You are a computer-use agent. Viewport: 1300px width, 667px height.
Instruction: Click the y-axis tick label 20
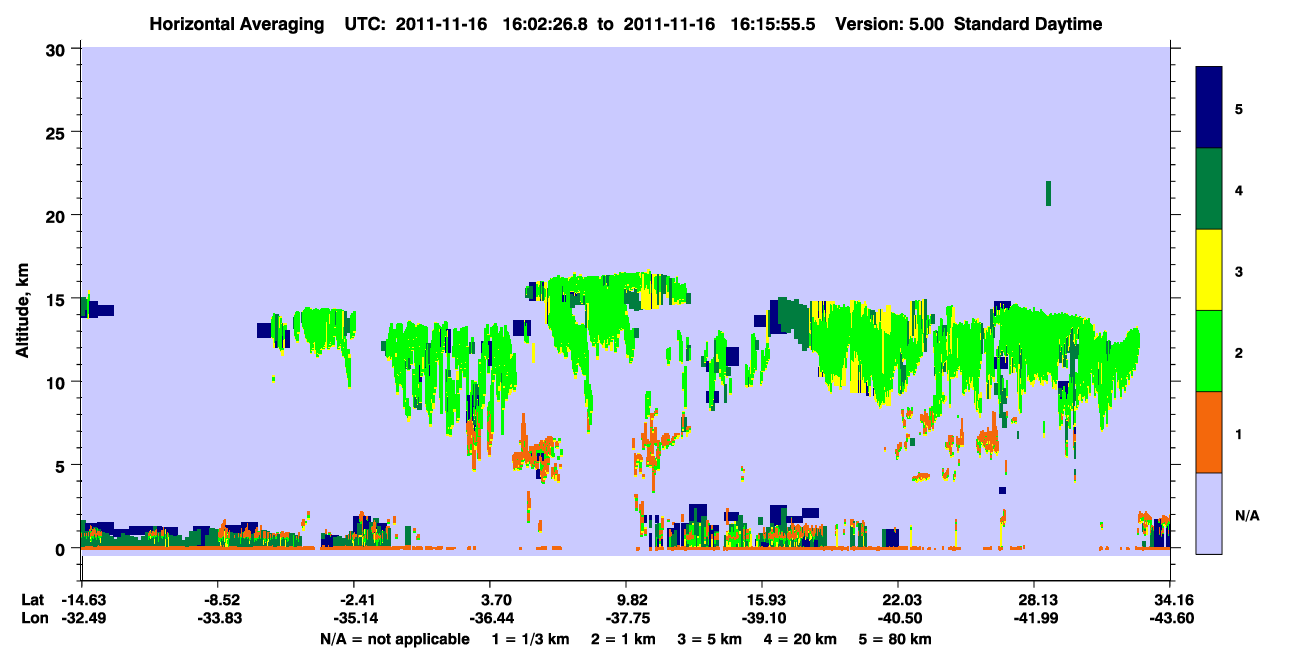pos(57,215)
